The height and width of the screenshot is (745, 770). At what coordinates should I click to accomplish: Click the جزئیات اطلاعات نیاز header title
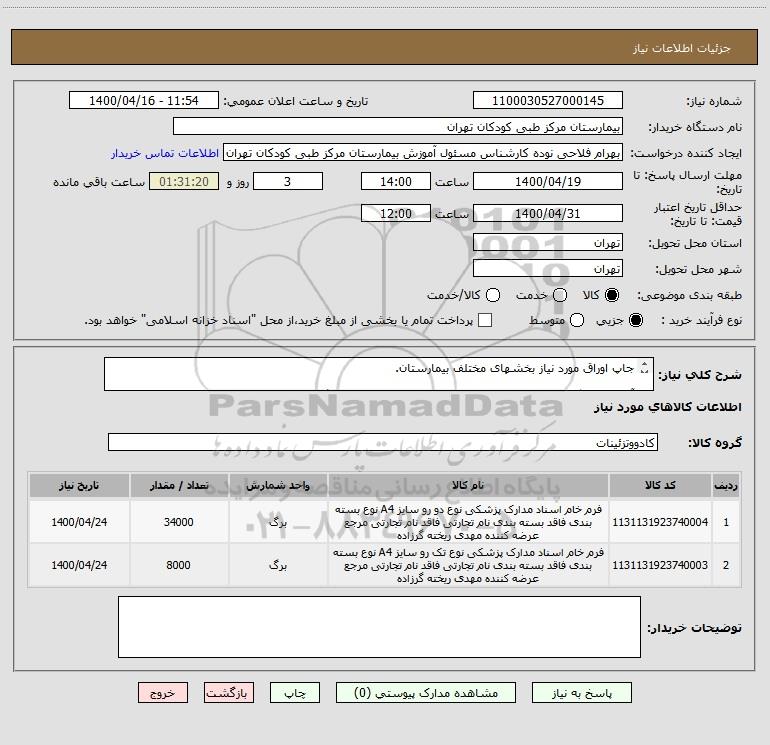click(682, 48)
